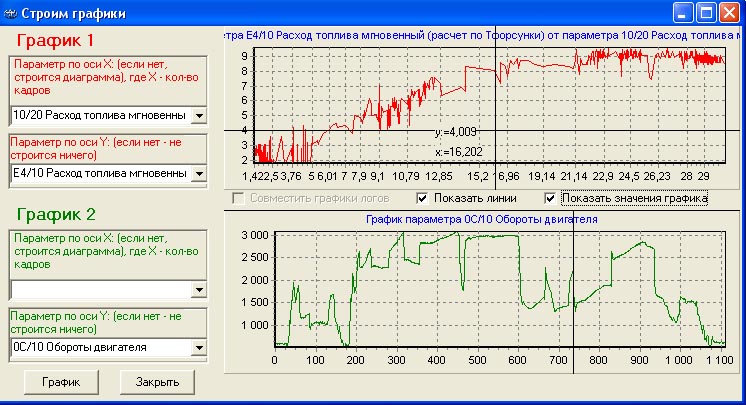Image resolution: width=746 pixels, height=405 pixels.
Task: Expand График 1 X-axis parameter dropdown arrow
Action: tap(198, 116)
